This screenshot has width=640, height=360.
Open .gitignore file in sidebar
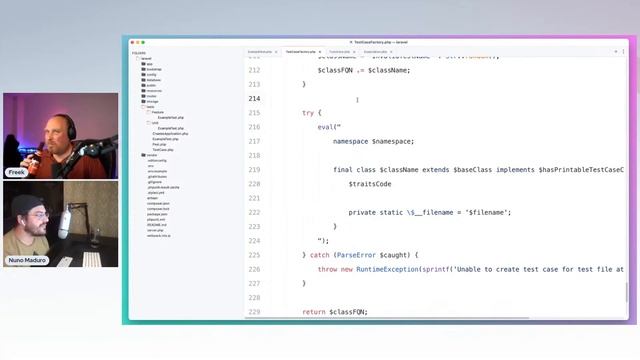(x=155, y=182)
